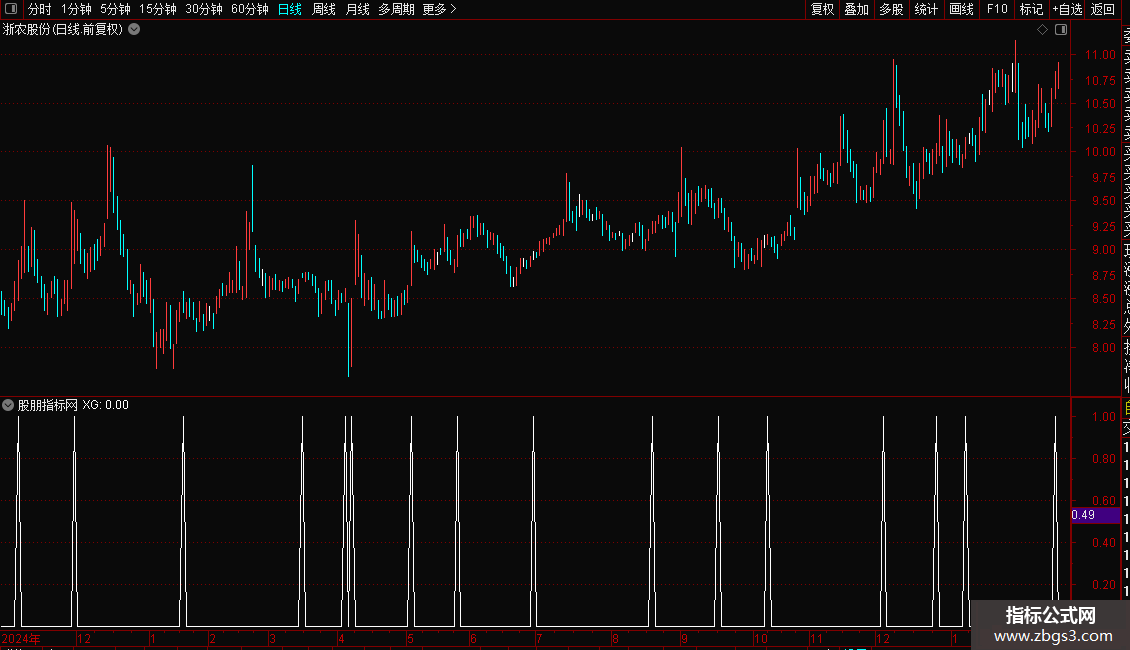Image resolution: width=1130 pixels, height=650 pixels.
Task: Click the 11.00 price axis label
Action: [x=1100, y=55]
